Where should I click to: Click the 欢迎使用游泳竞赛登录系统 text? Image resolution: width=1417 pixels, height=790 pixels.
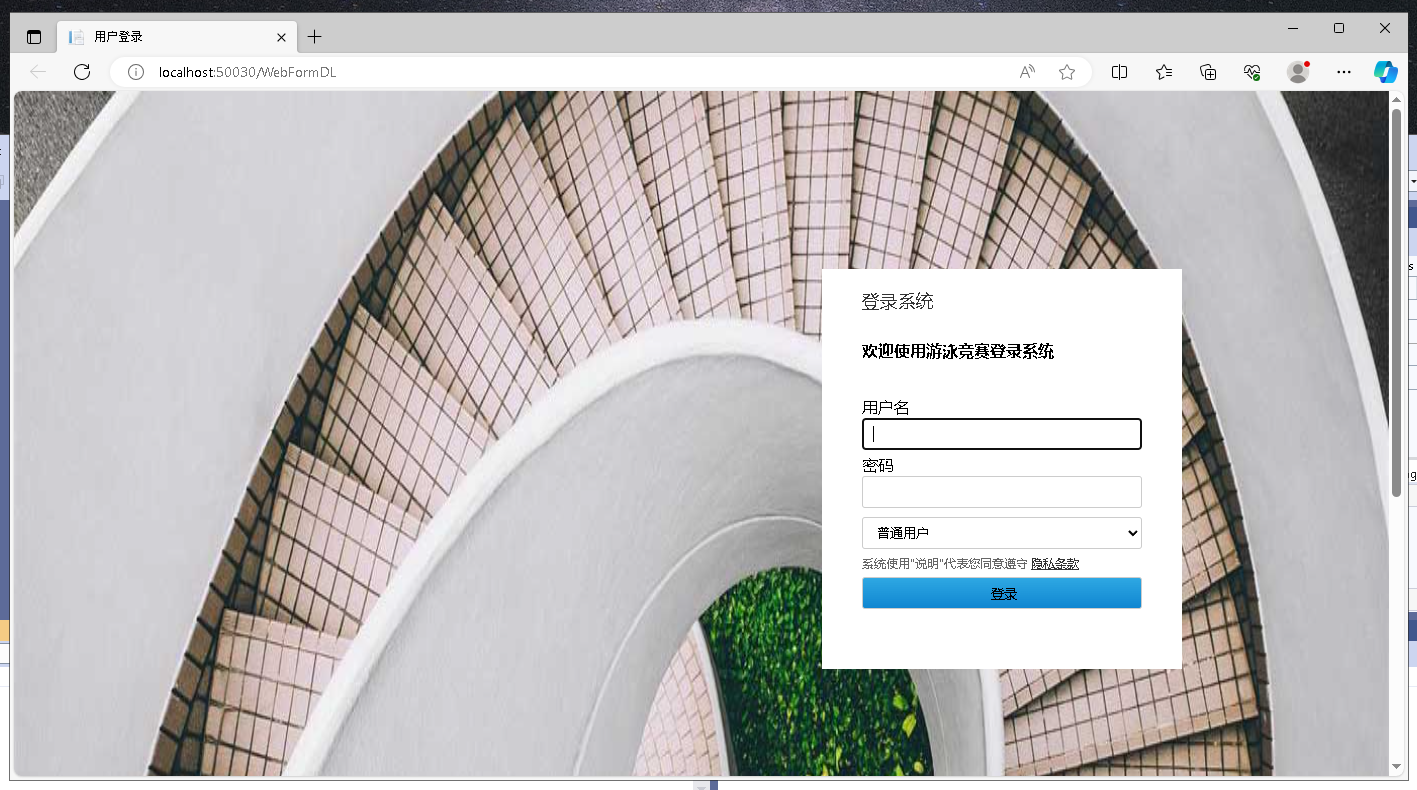tap(958, 351)
